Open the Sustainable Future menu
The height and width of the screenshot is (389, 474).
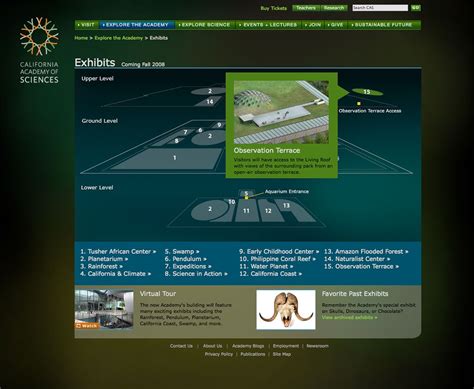(x=384, y=25)
